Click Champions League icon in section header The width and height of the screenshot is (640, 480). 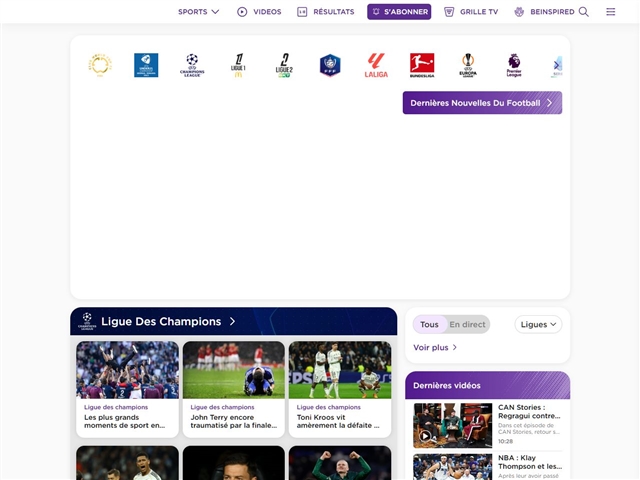click(87, 321)
